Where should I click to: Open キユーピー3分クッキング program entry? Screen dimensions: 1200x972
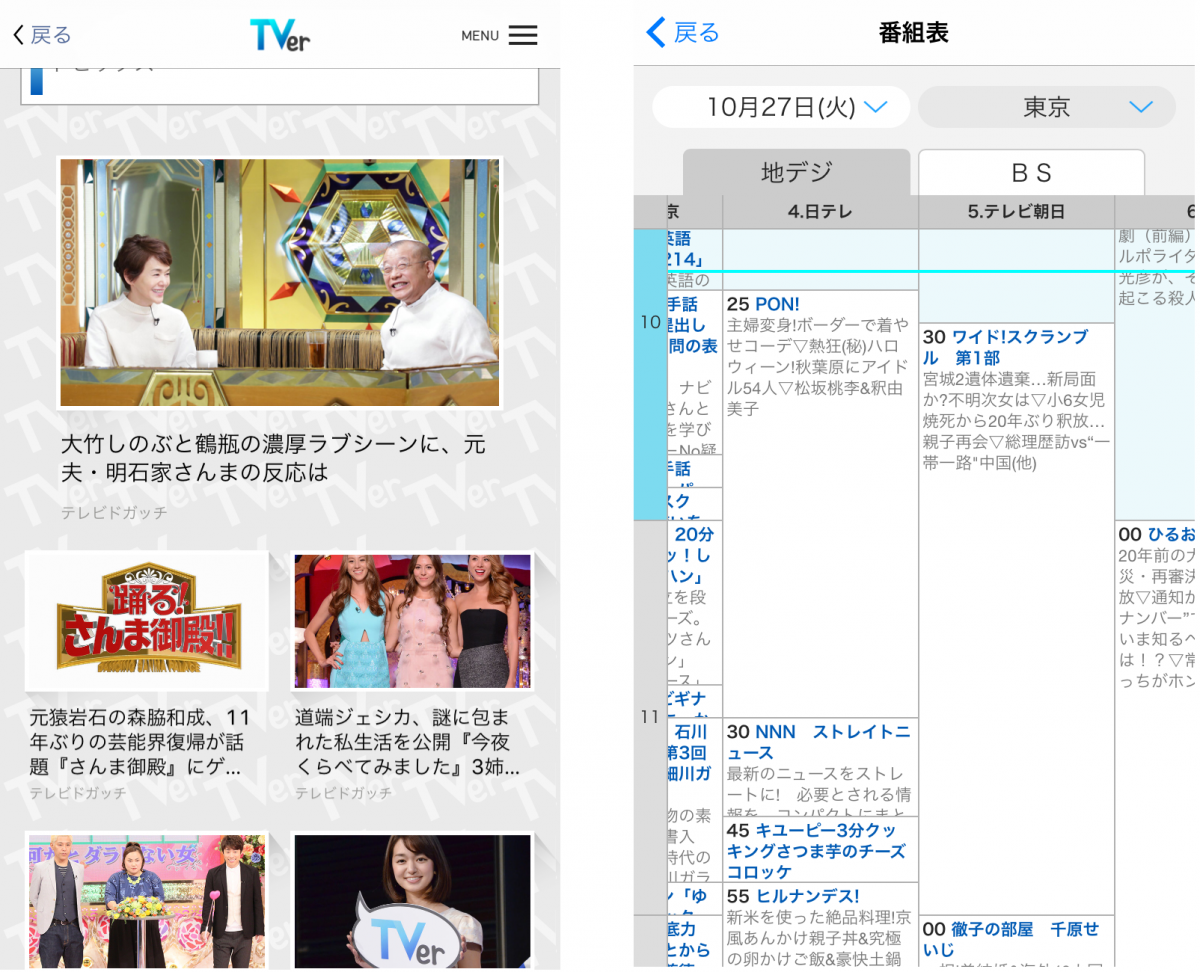[x=820, y=850]
